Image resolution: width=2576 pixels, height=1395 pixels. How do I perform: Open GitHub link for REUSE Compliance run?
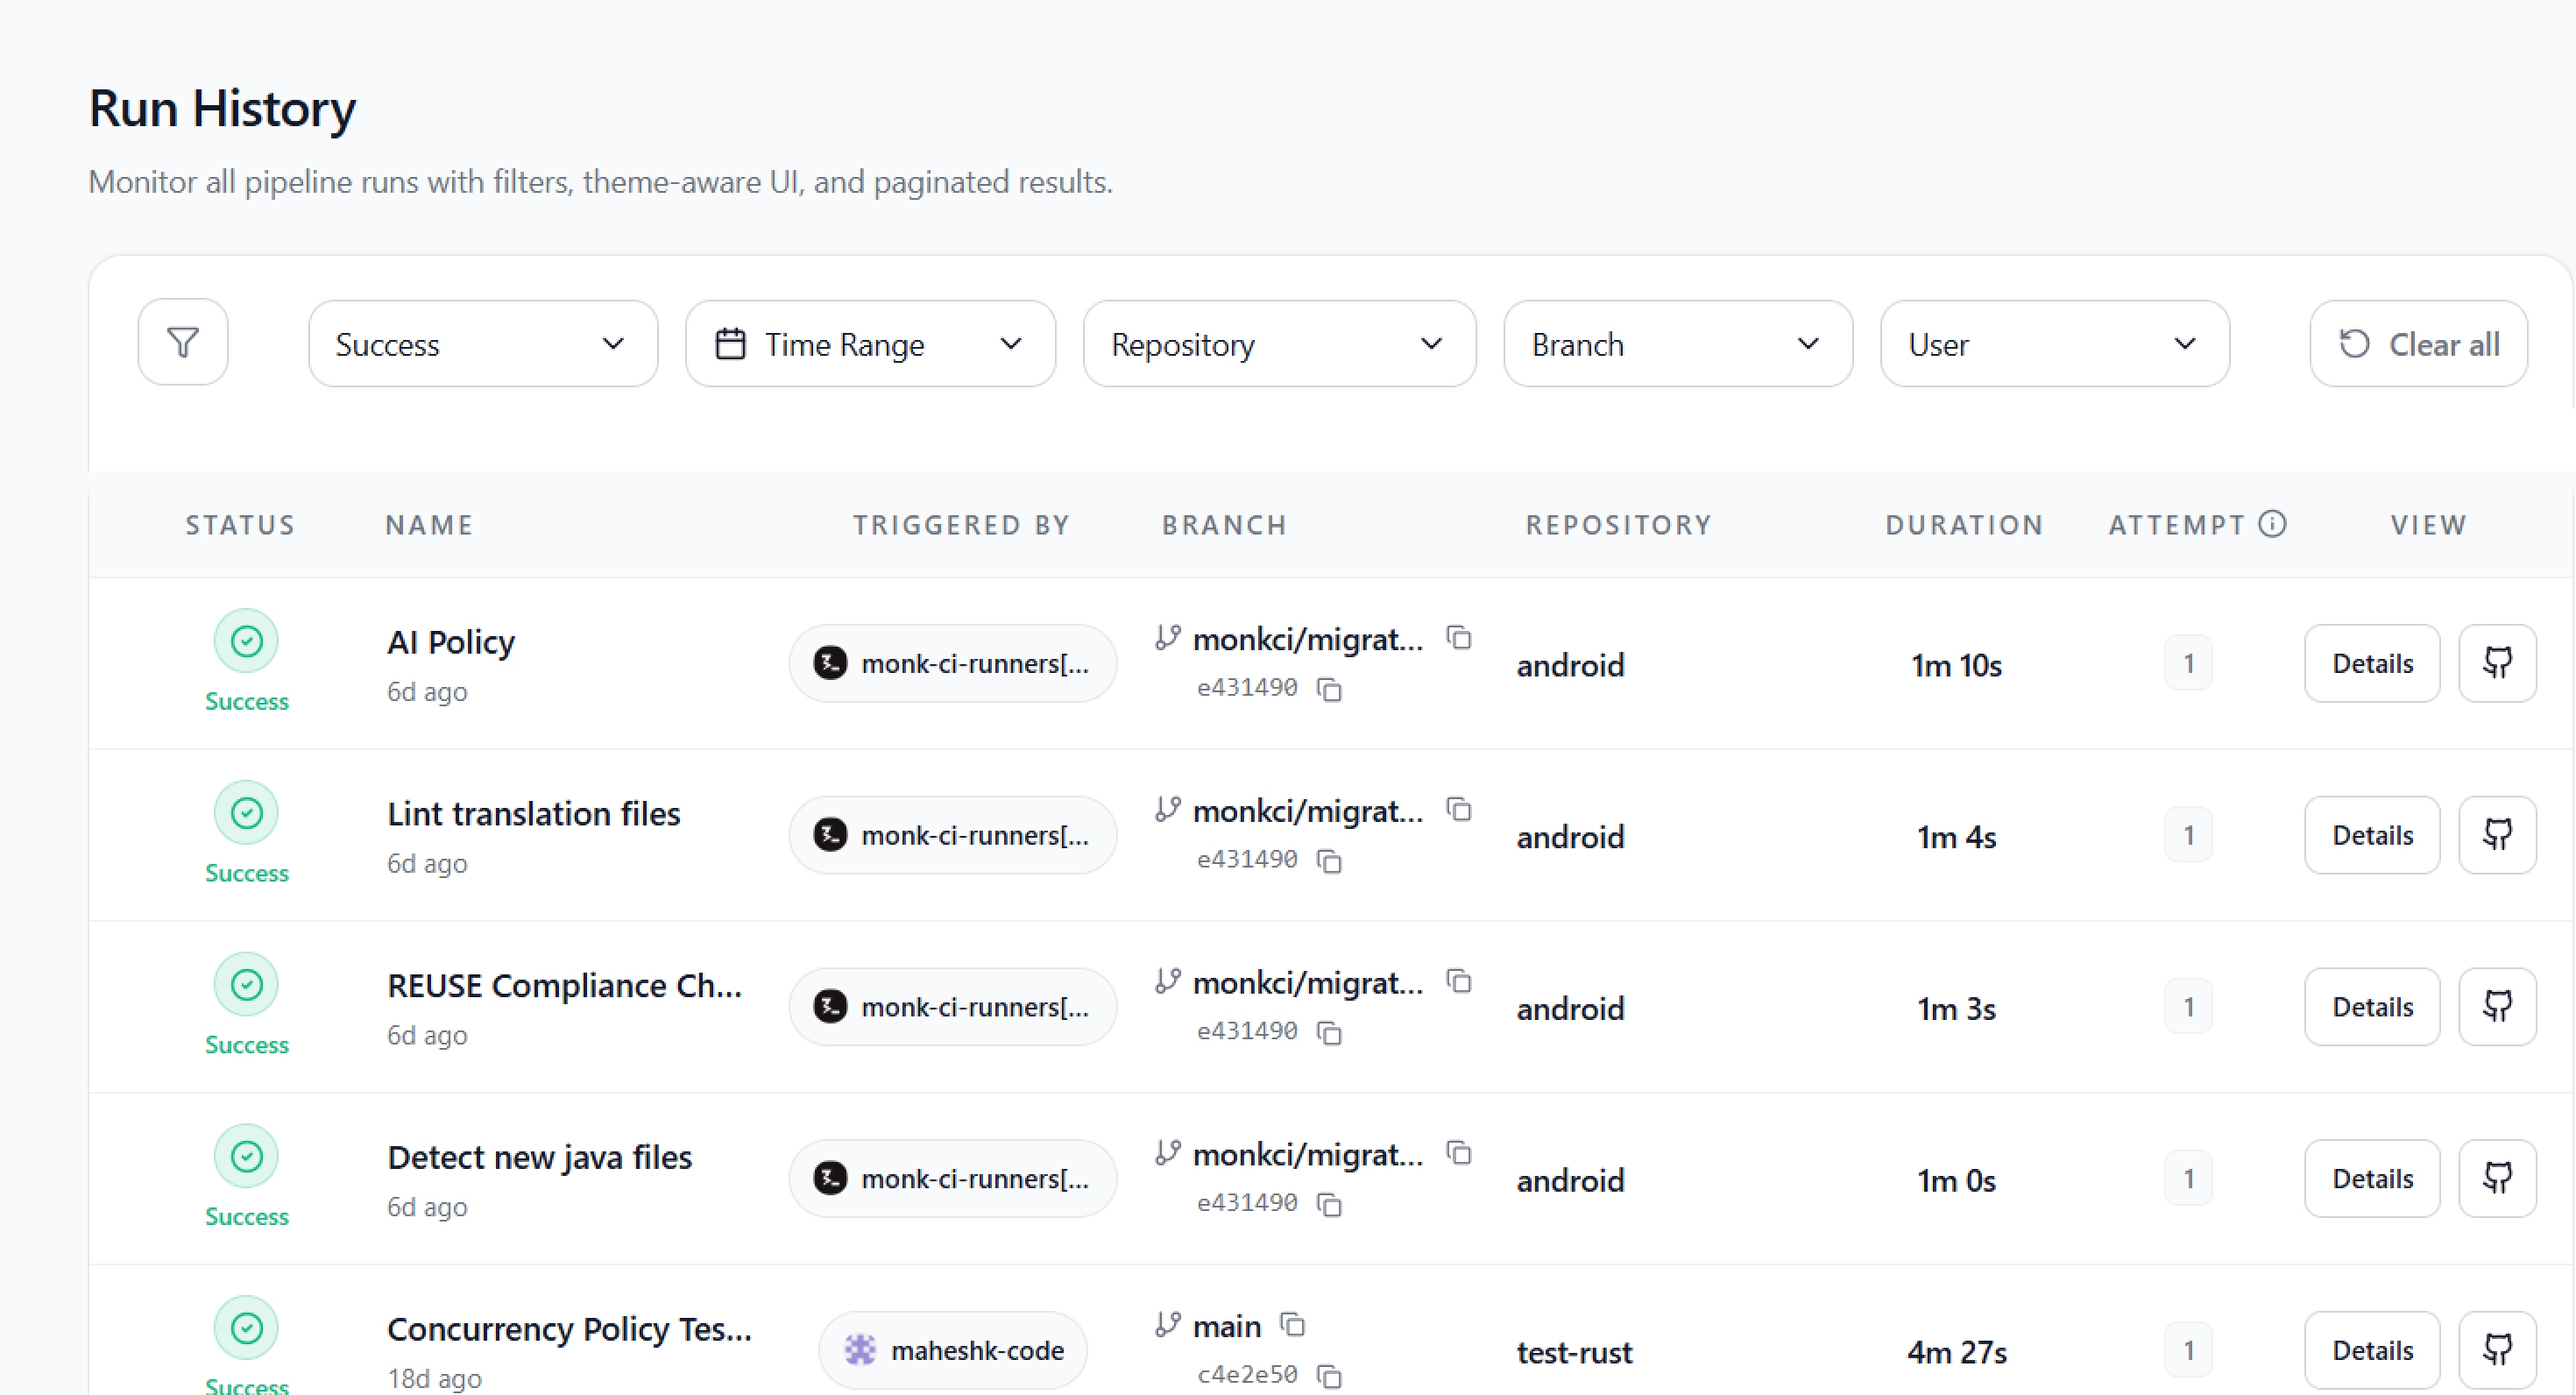(2497, 1007)
